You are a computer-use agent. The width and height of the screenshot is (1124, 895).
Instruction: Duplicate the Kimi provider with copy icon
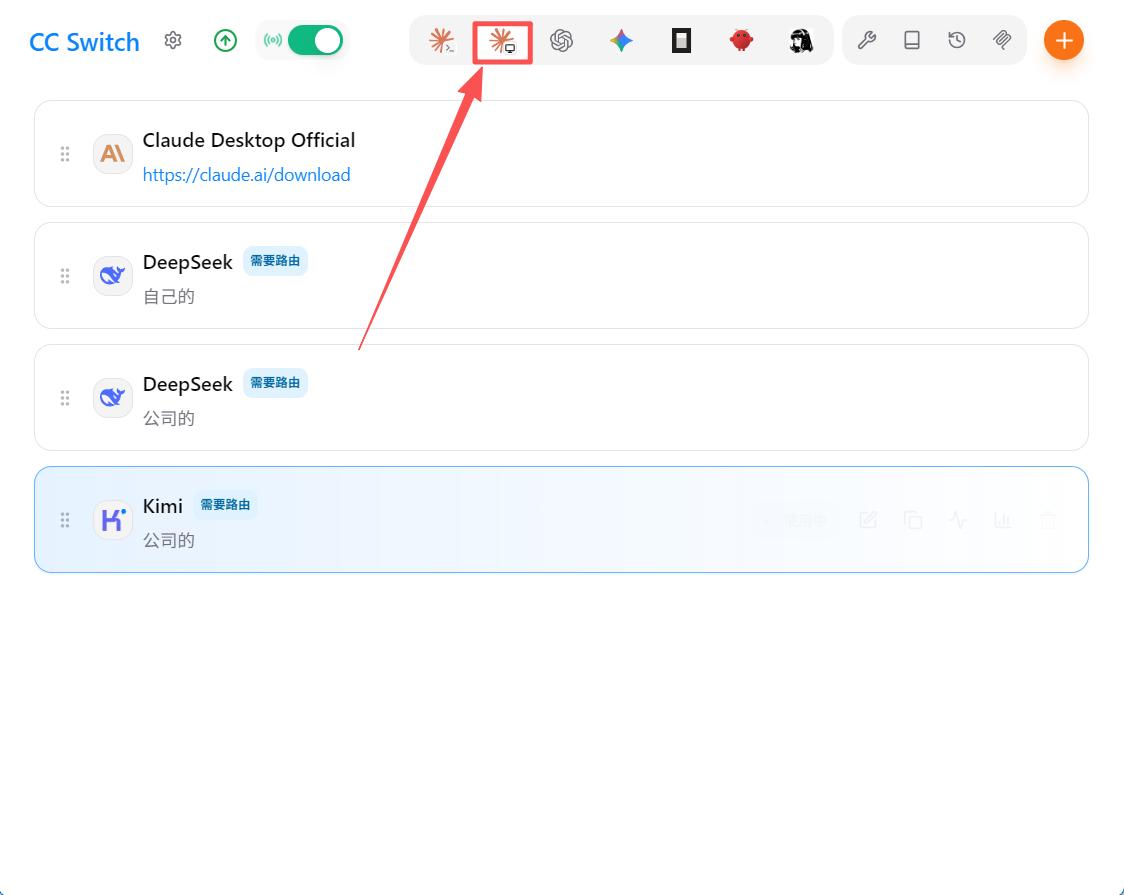tap(913, 520)
